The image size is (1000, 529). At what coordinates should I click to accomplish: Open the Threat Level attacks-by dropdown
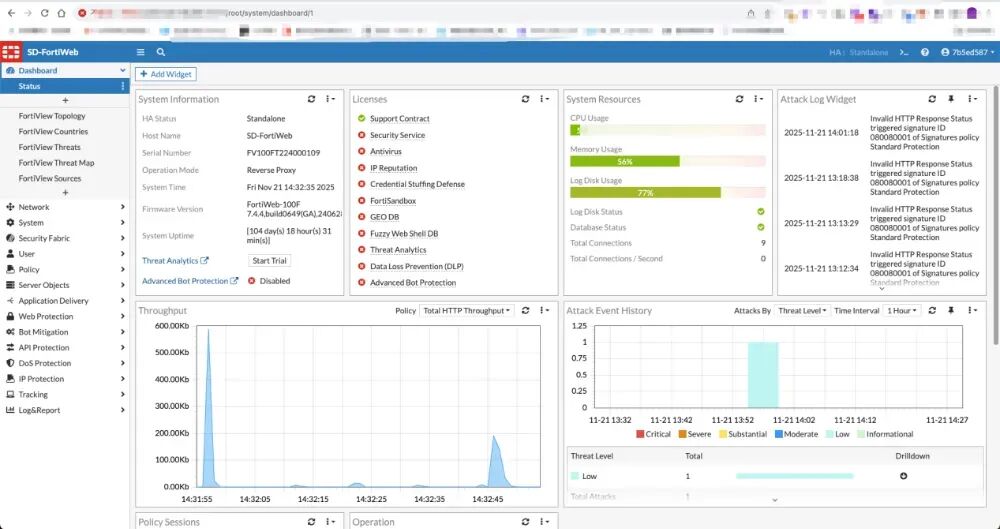pos(802,311)
